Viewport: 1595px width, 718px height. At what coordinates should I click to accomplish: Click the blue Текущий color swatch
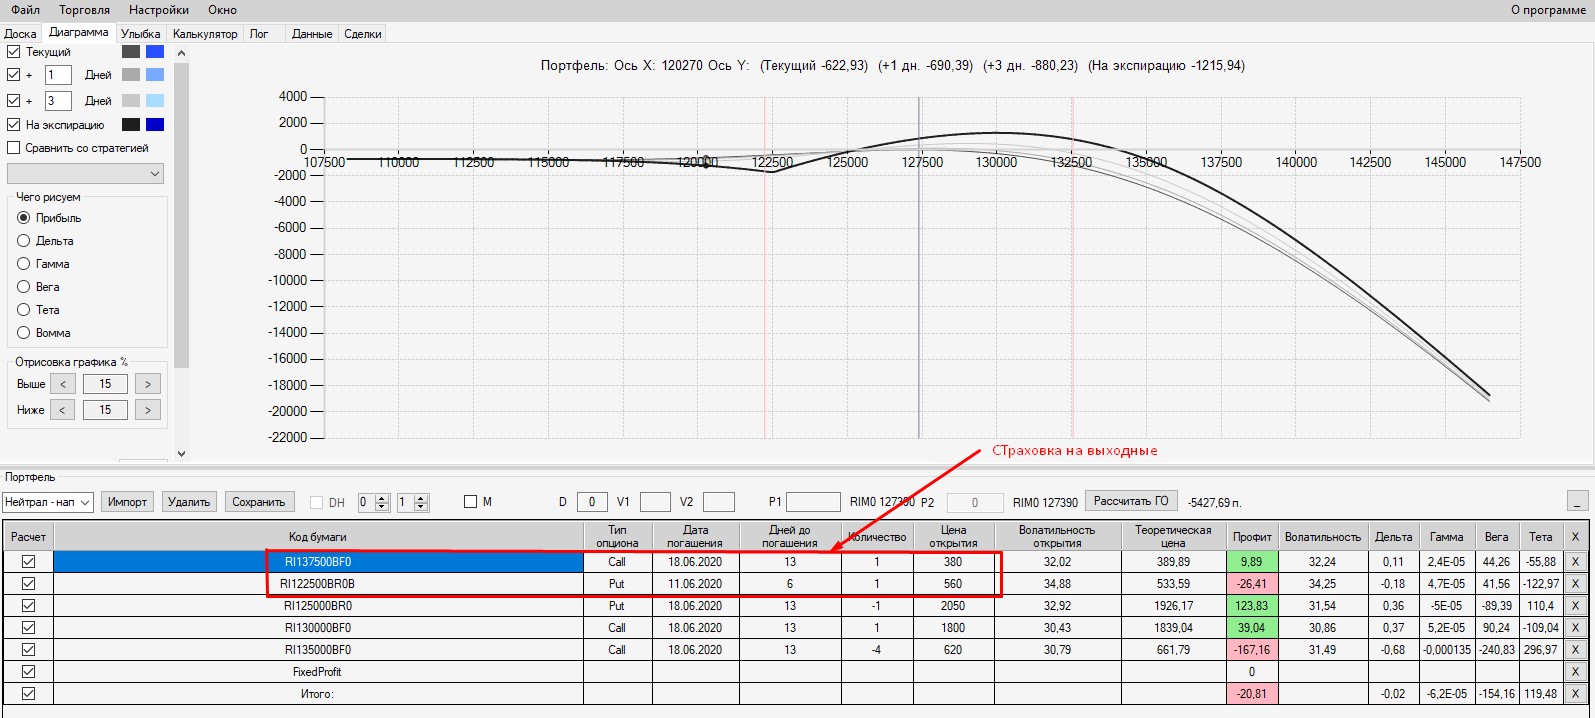(155, 52)
